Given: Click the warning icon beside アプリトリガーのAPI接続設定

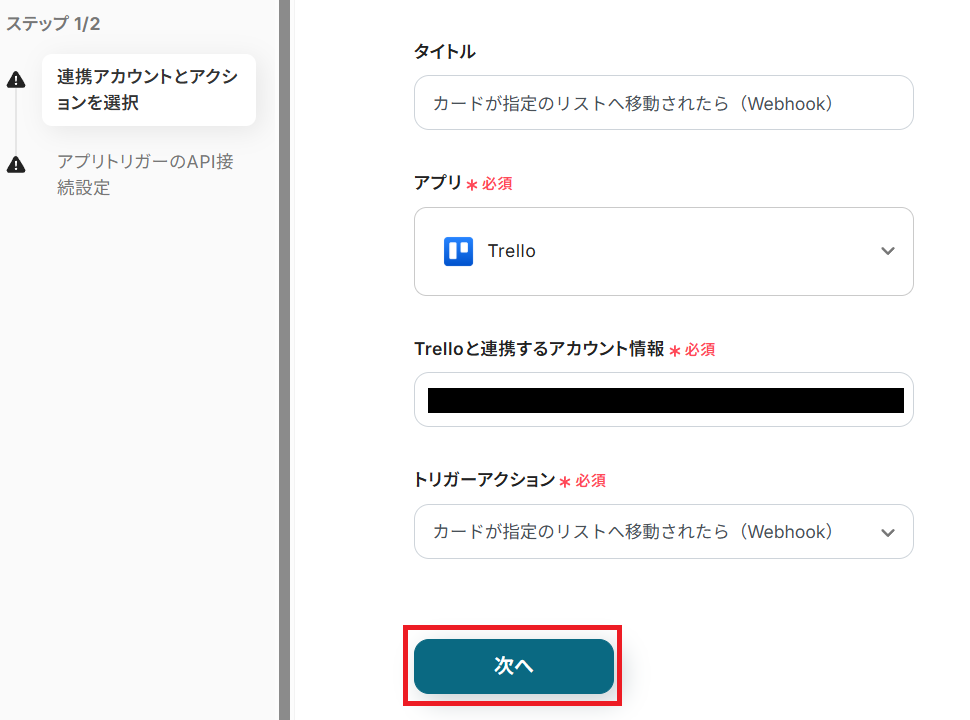Looking at the screenshot, I should click(16, 165).
